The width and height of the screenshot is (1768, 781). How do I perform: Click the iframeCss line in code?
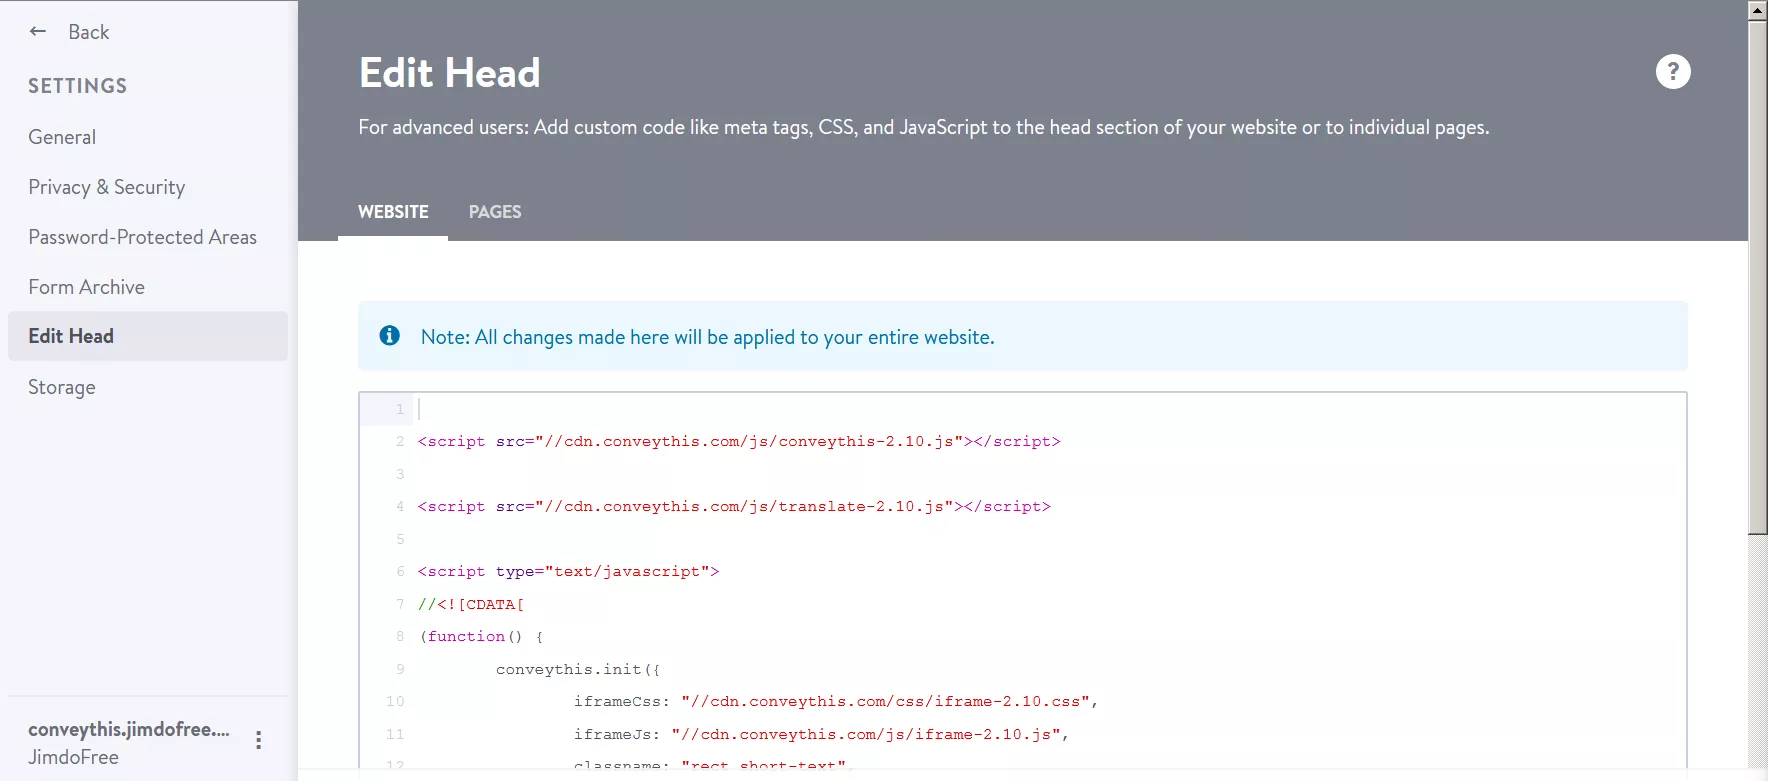click(x=836, y=701)
